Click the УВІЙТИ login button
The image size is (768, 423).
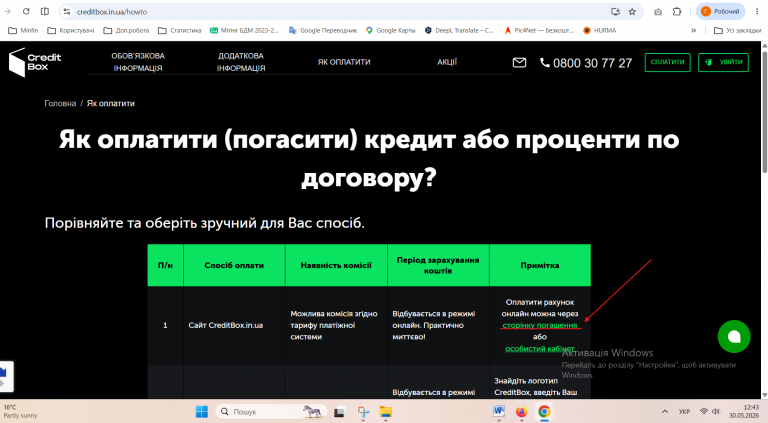point(723,62)
